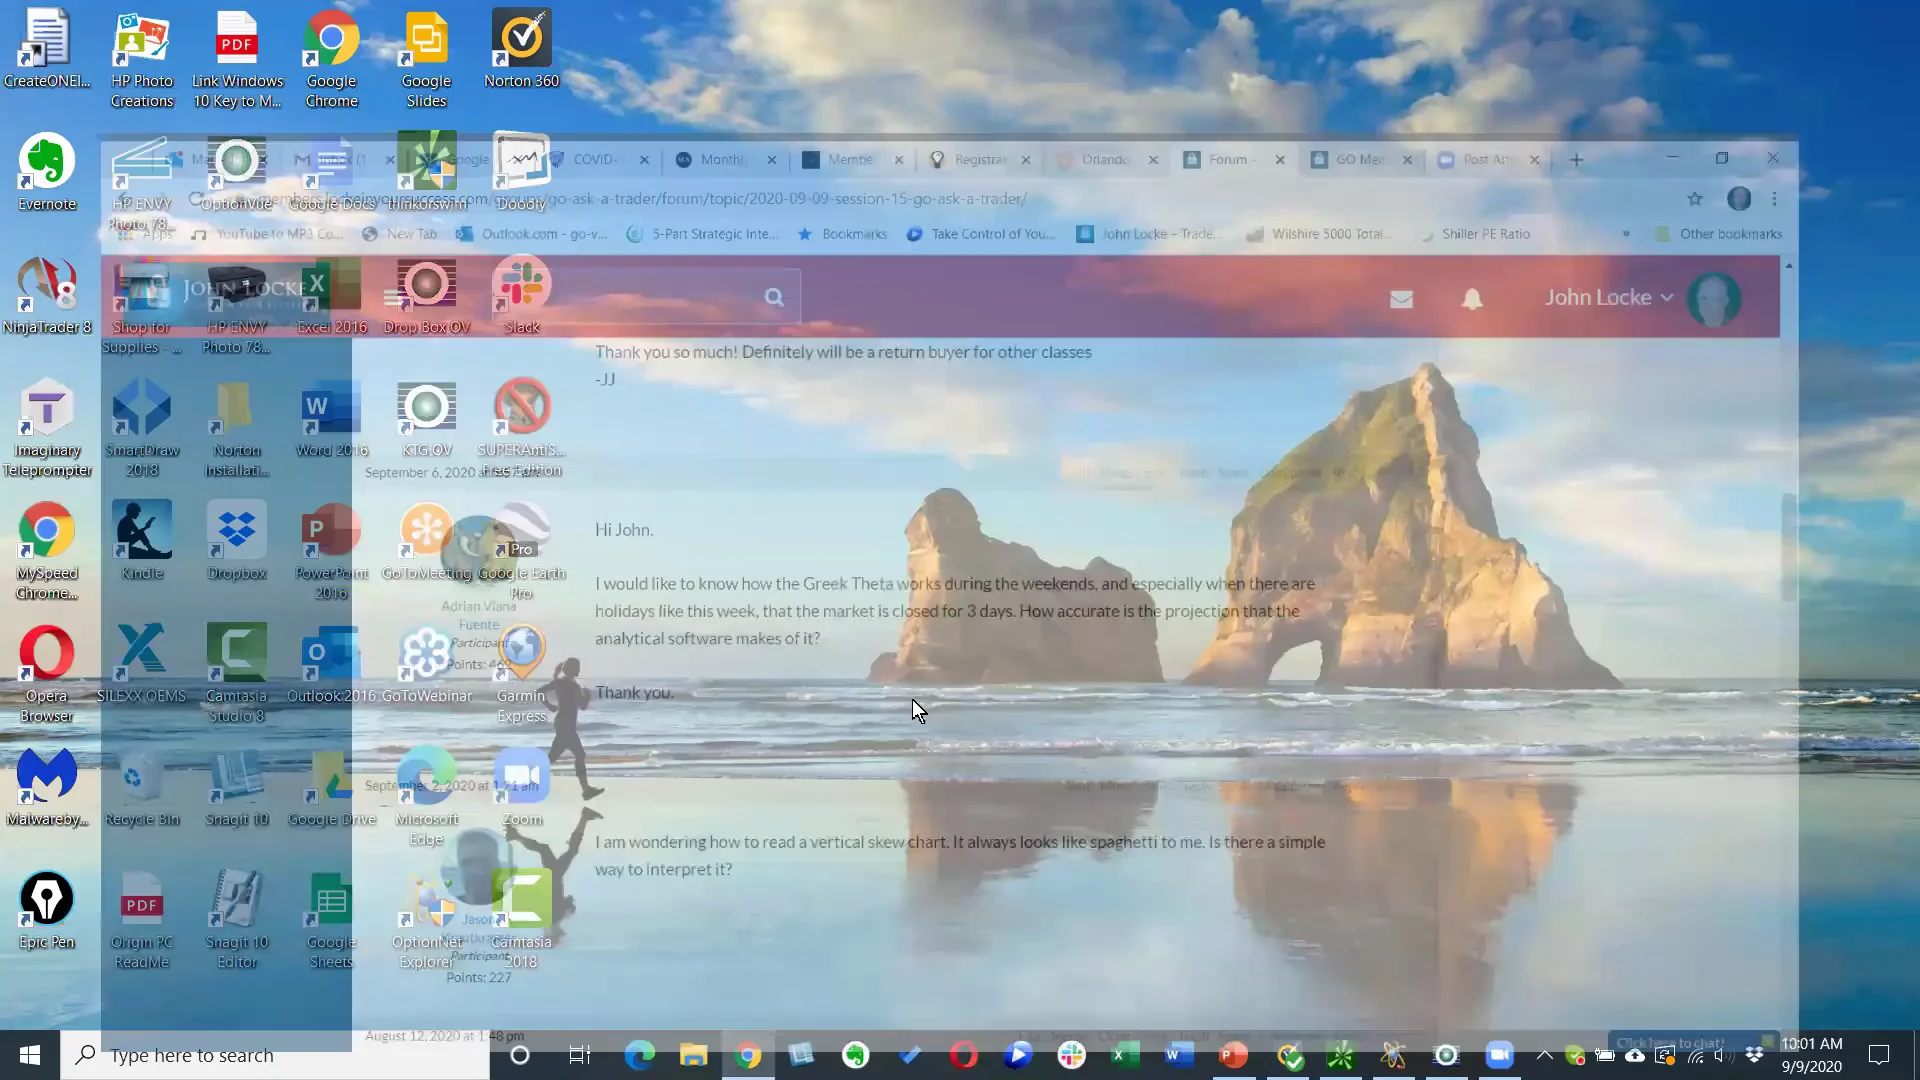Screen dimensions: 1920x1080
Task: Open the Other bookmarks folder
Action: pyautogui.click(x=1719, y=234)
